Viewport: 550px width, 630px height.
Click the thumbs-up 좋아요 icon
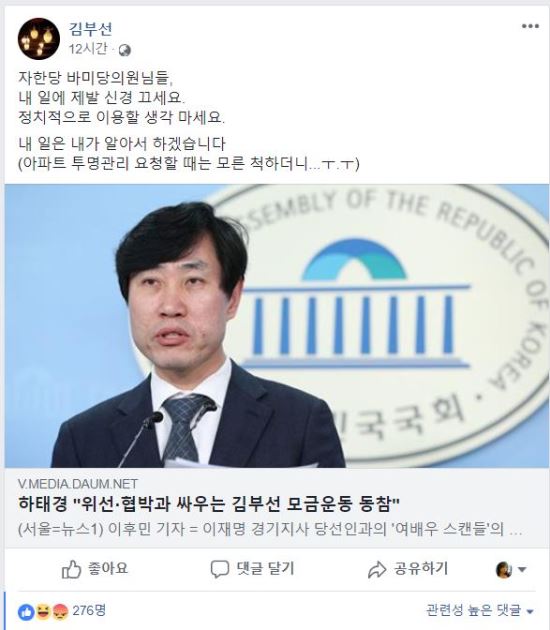pyautogui.click(x=72, y=569)
